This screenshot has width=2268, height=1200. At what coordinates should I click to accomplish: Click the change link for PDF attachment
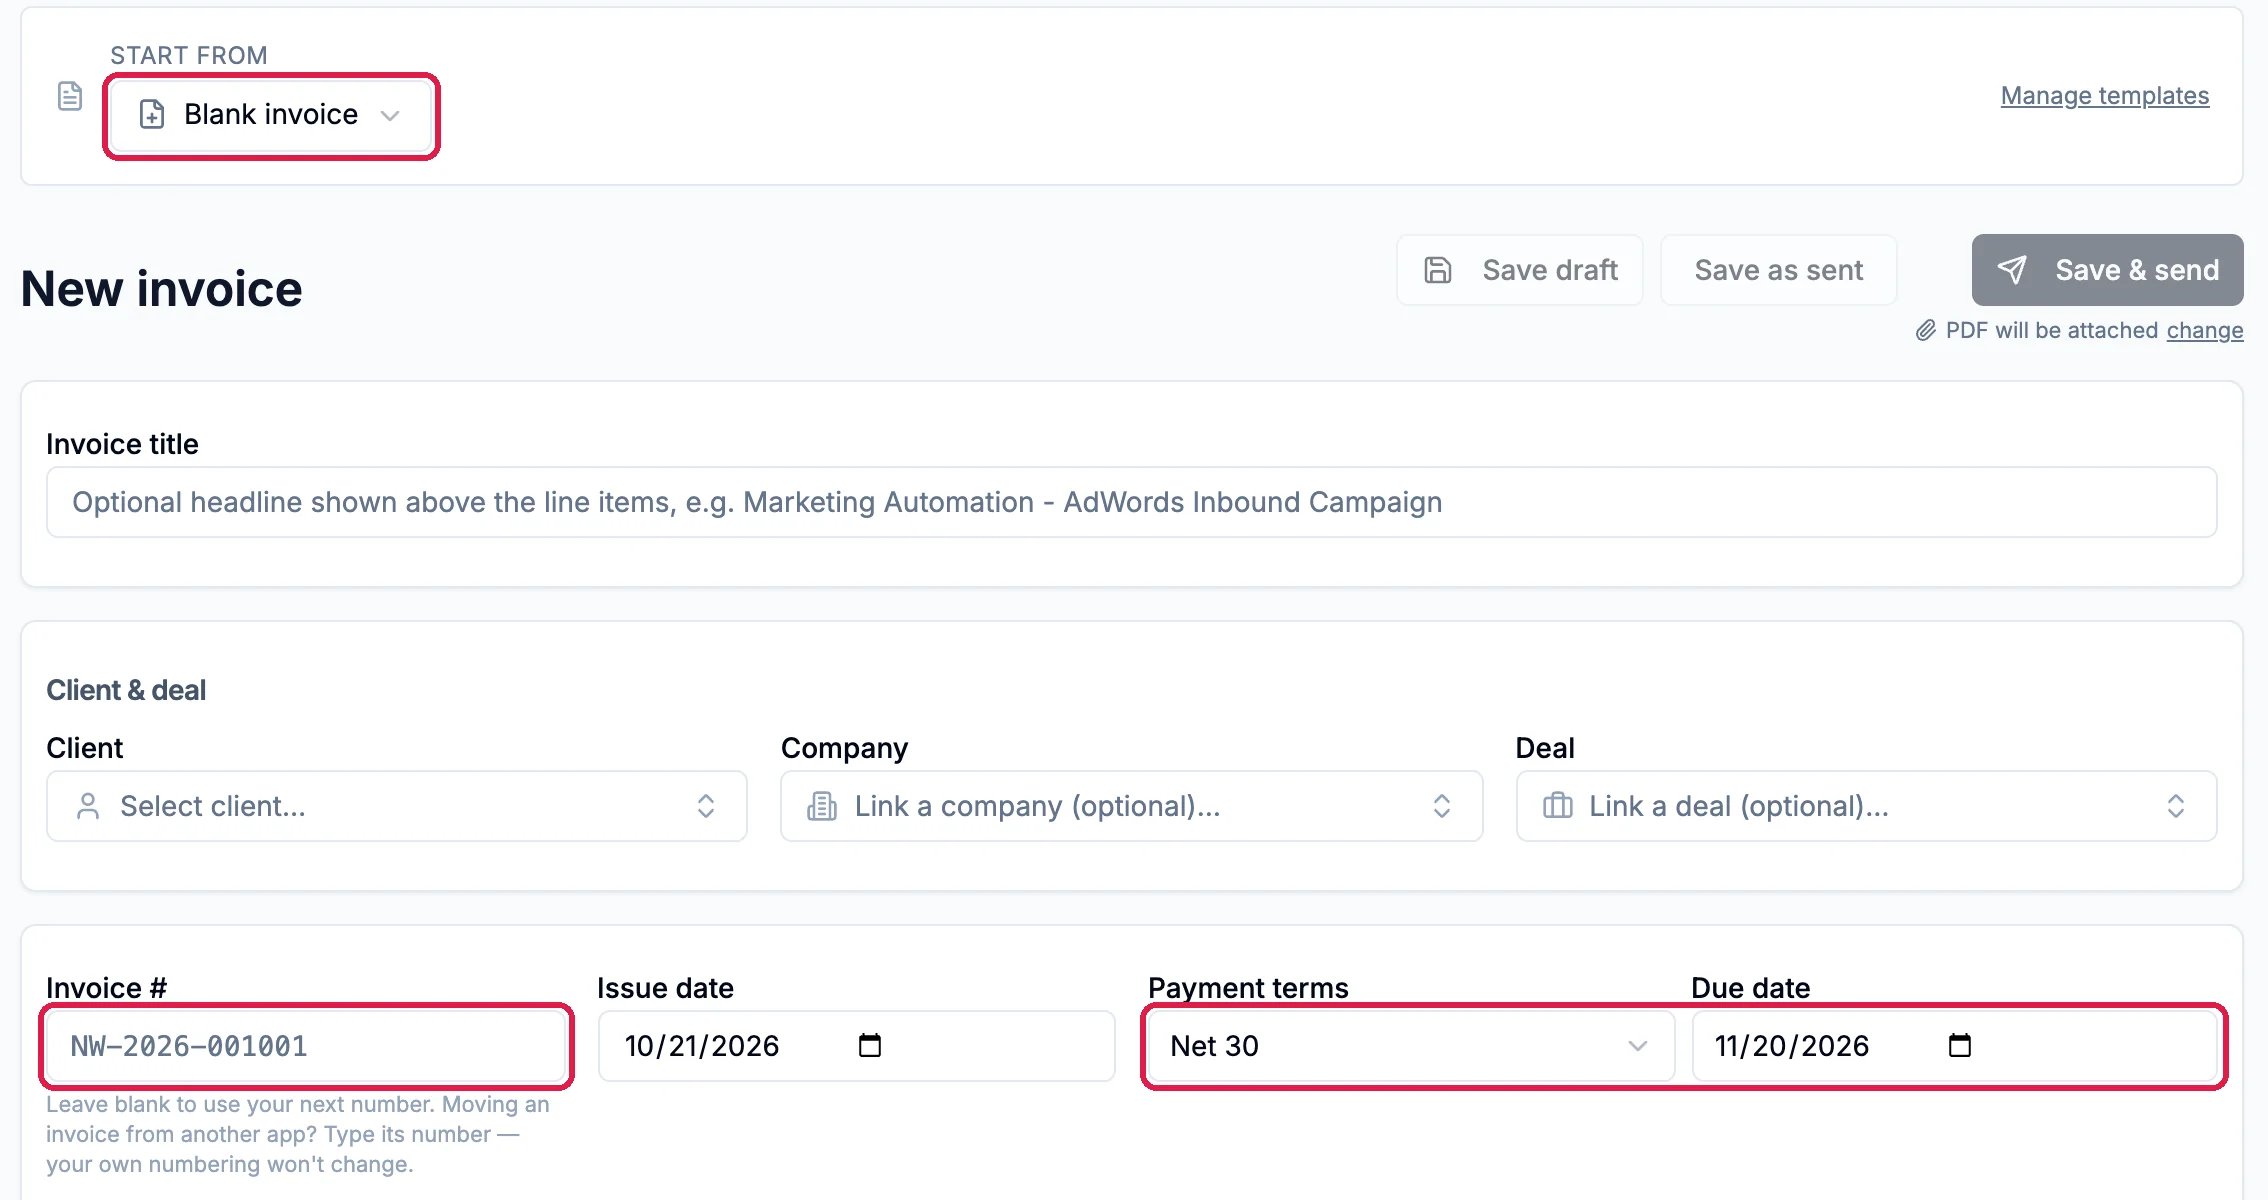click(x=2205, y=330)
